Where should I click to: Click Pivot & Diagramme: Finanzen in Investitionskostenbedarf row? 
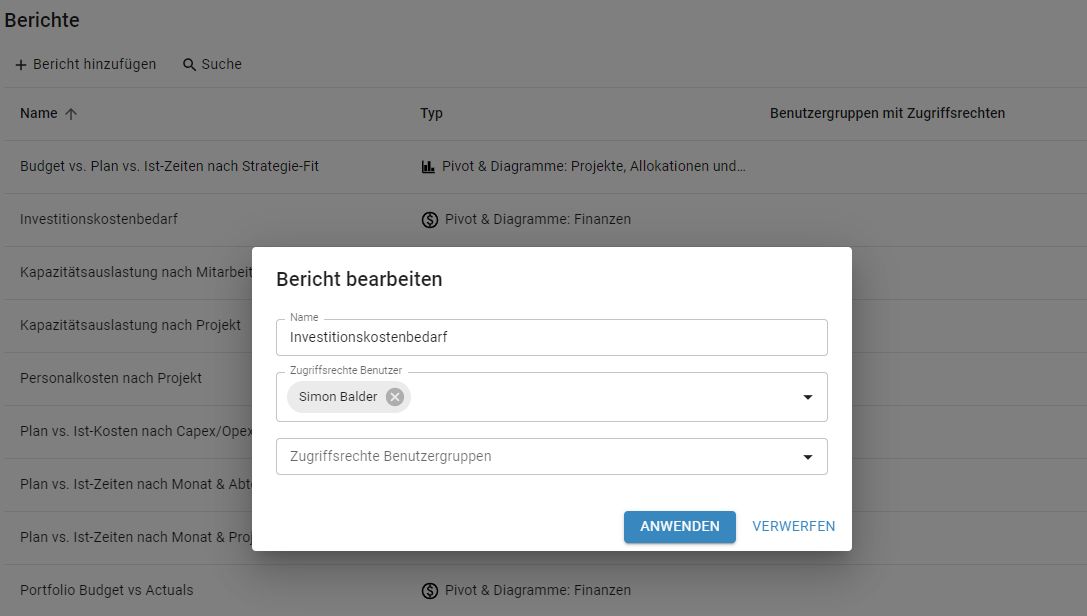tap(538, 220)
